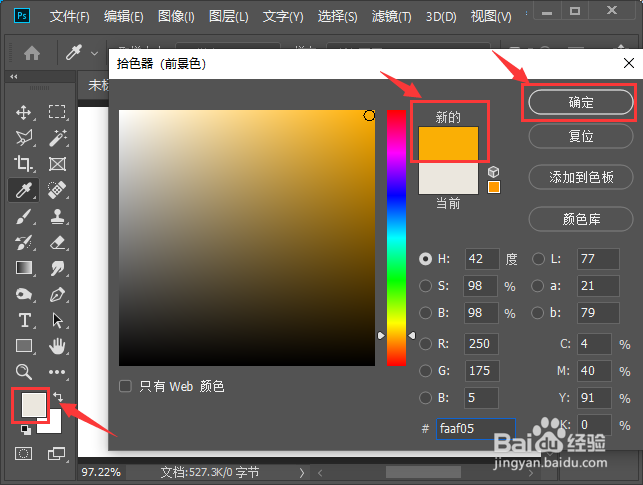643x485 pixels.
Task: Select the H hue radio button
Action: (425, 259)
